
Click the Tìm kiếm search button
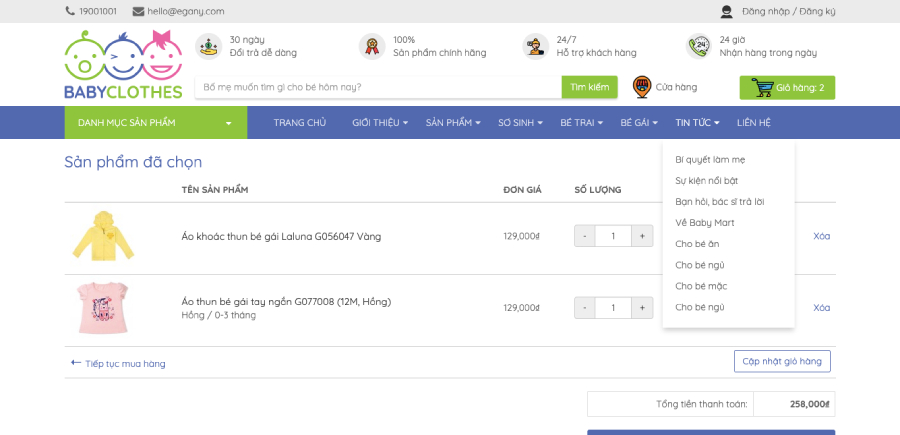(x=589, y=87)
